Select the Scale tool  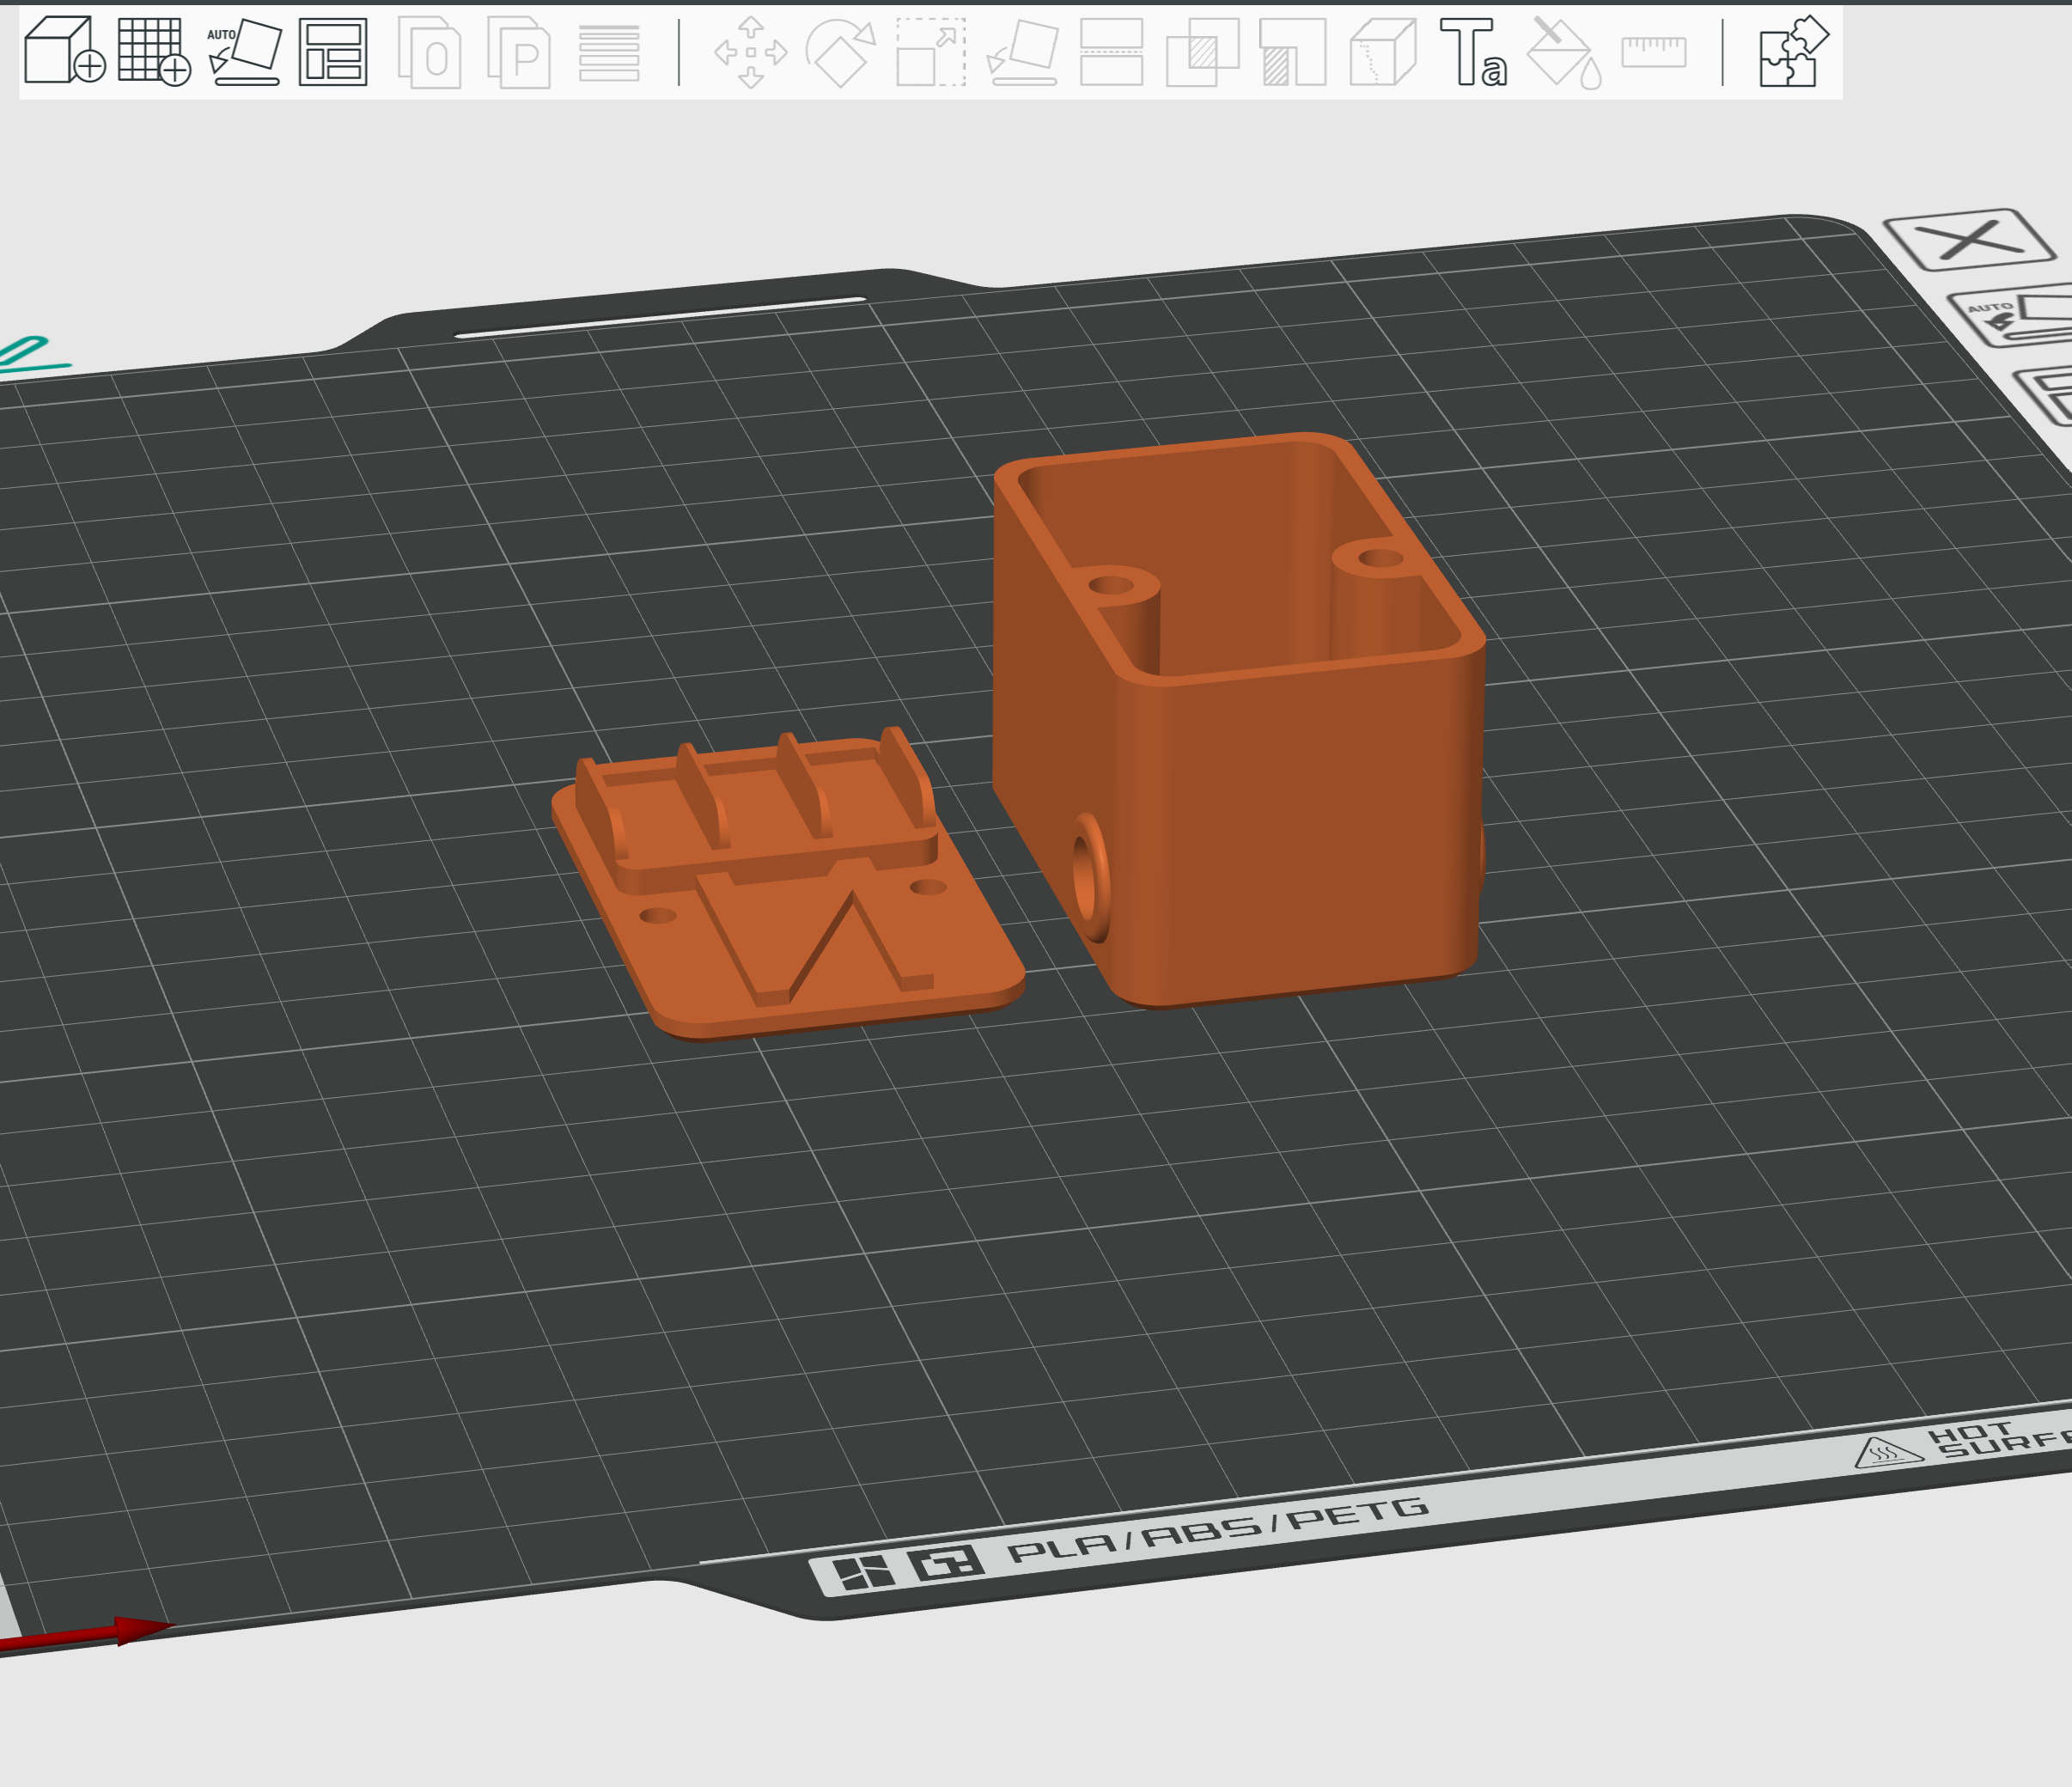pyautogui.click(x=932, y=55)
